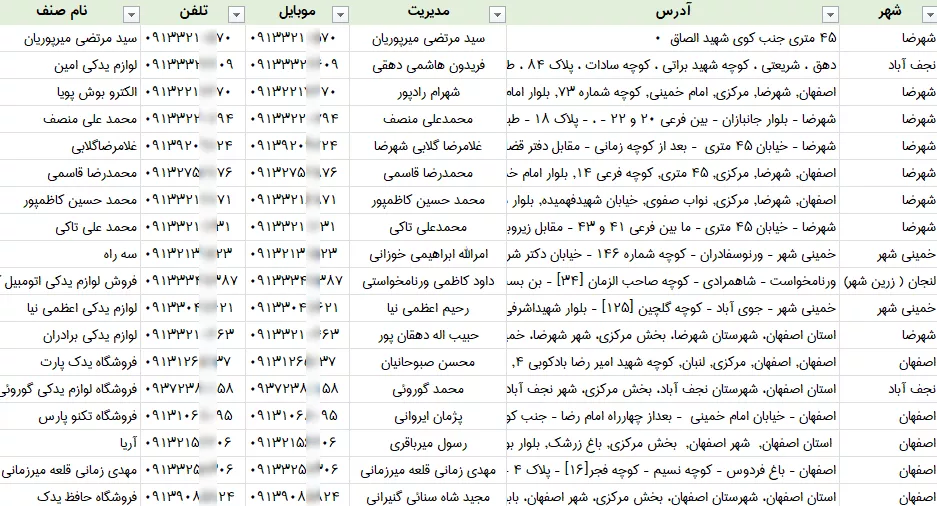This screenshot has height=506, width=937.
Task: Select the header cell text نام صنف
Action: [x=62, y=11]
